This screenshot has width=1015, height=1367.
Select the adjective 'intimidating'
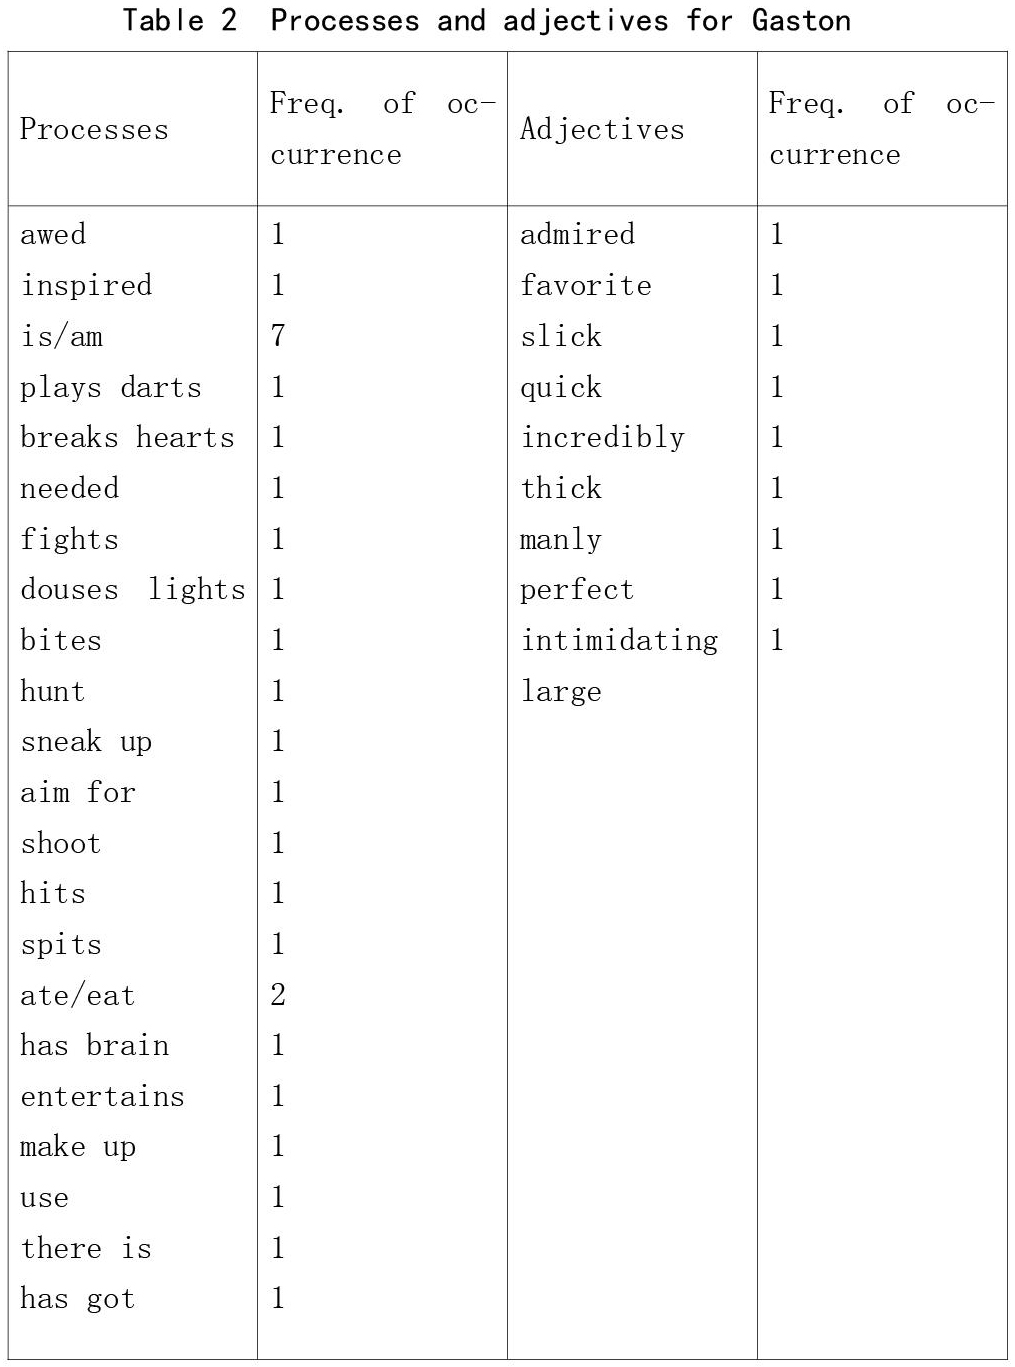(619, 641)
